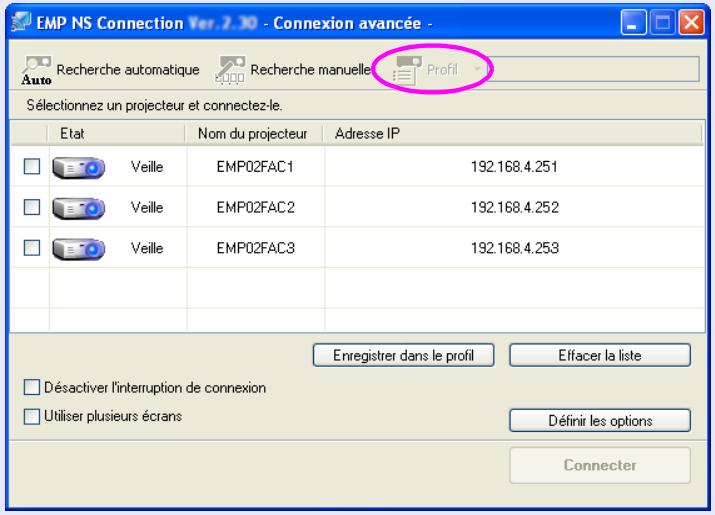
Task: Enable Désactiver l'interruption de connexion
Action: [32, 387]
